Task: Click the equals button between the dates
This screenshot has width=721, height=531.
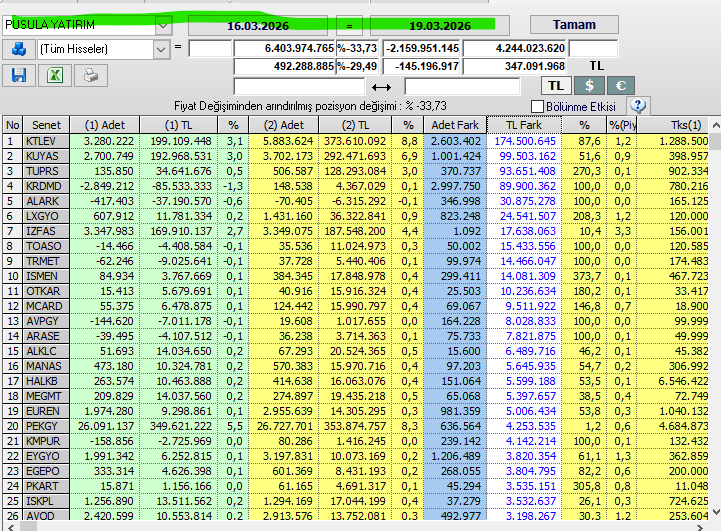Action: click(x=349, y=26)
